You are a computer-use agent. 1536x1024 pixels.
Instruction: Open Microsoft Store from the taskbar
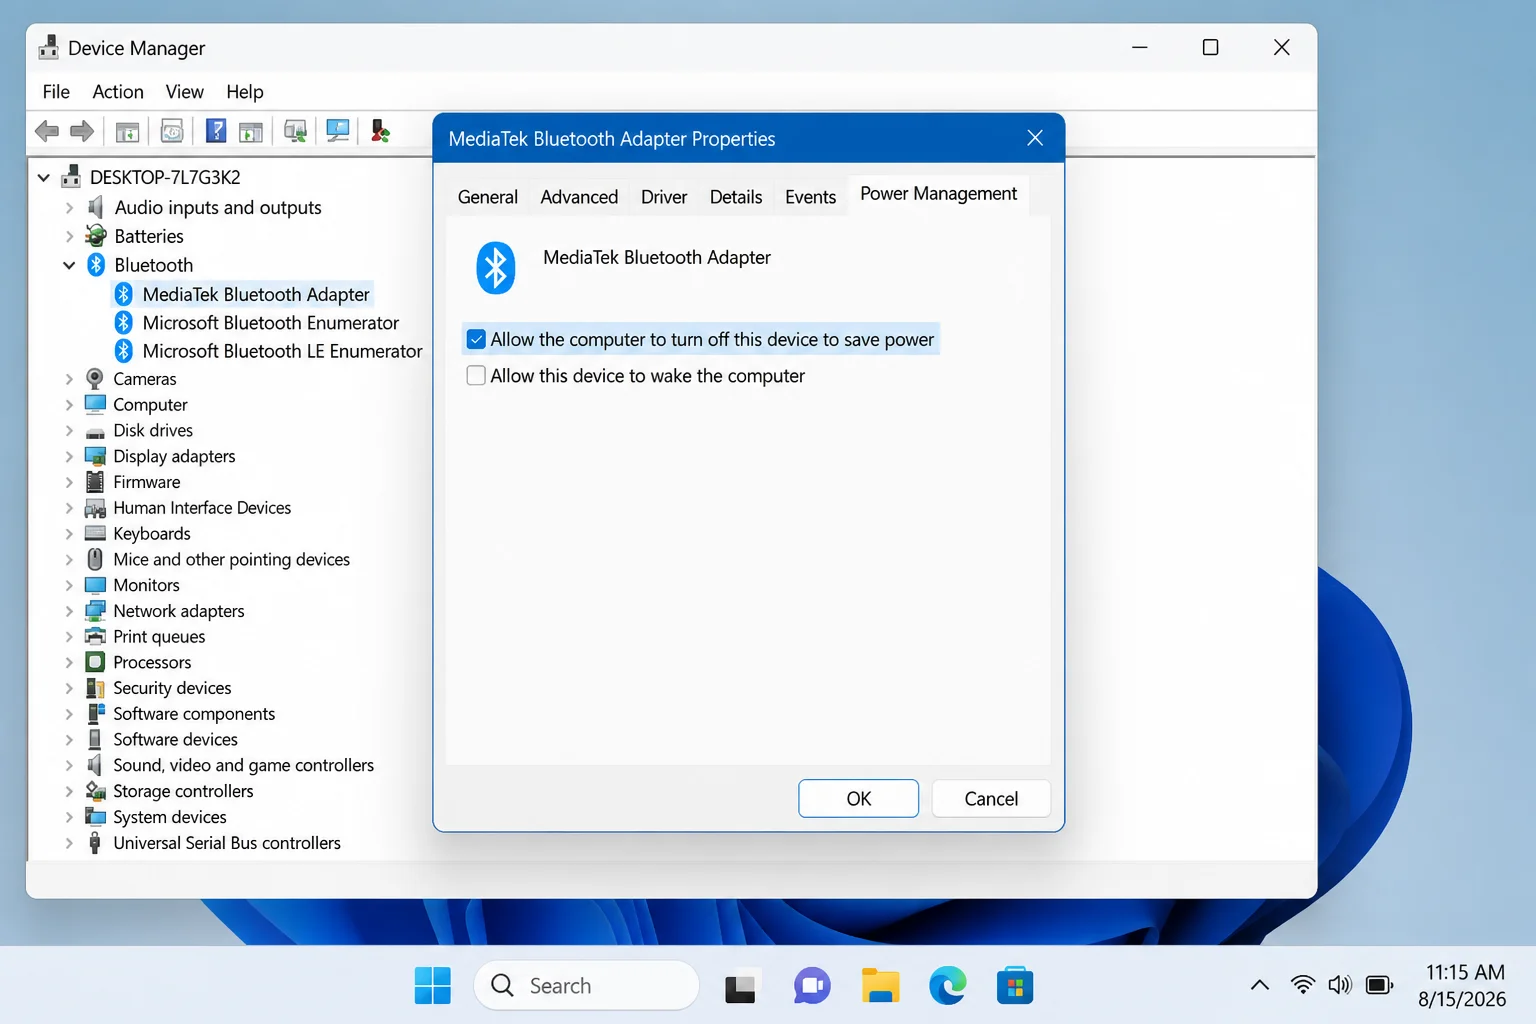tap(1015, 986)
